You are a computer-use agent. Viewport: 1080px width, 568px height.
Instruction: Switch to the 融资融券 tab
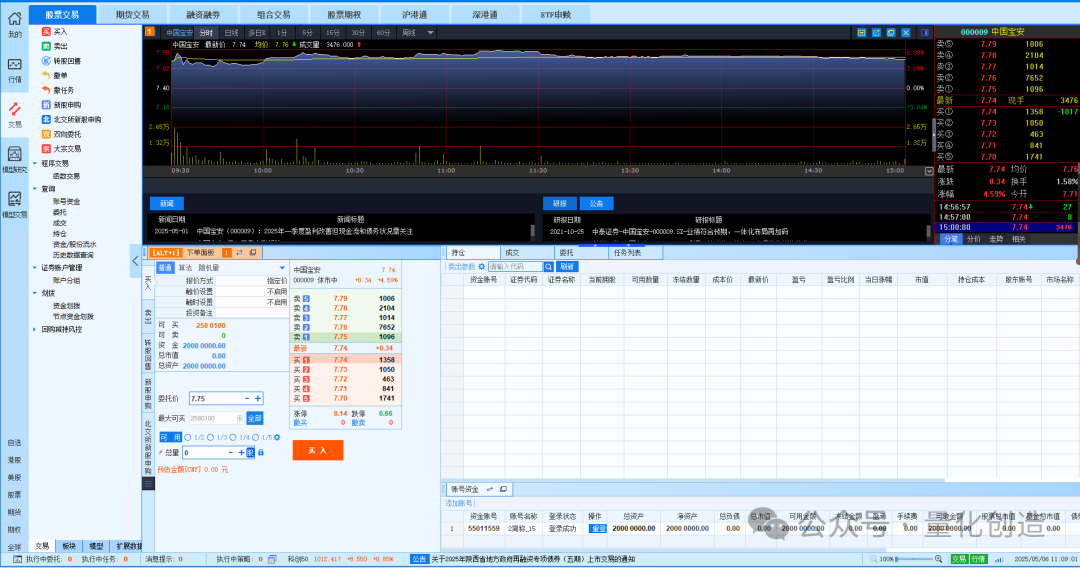tap(203, 14)
